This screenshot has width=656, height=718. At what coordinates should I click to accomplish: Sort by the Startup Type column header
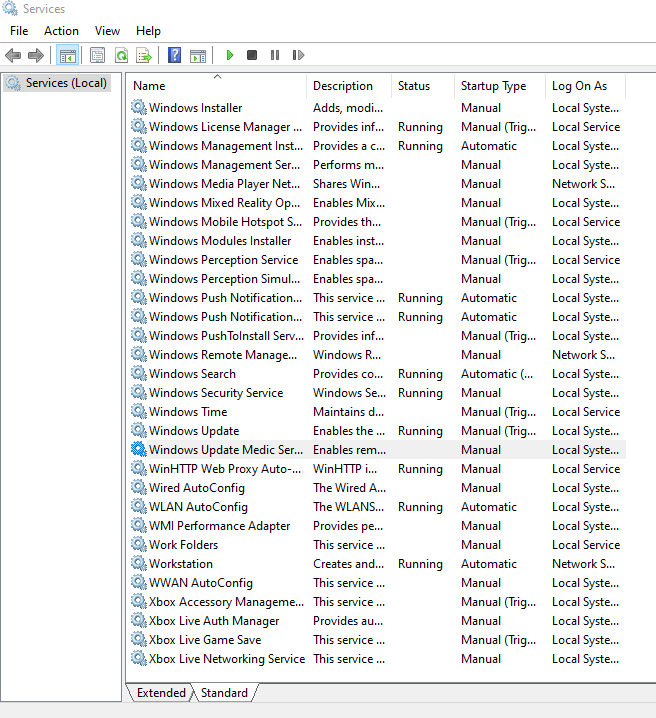coord(500,86)
